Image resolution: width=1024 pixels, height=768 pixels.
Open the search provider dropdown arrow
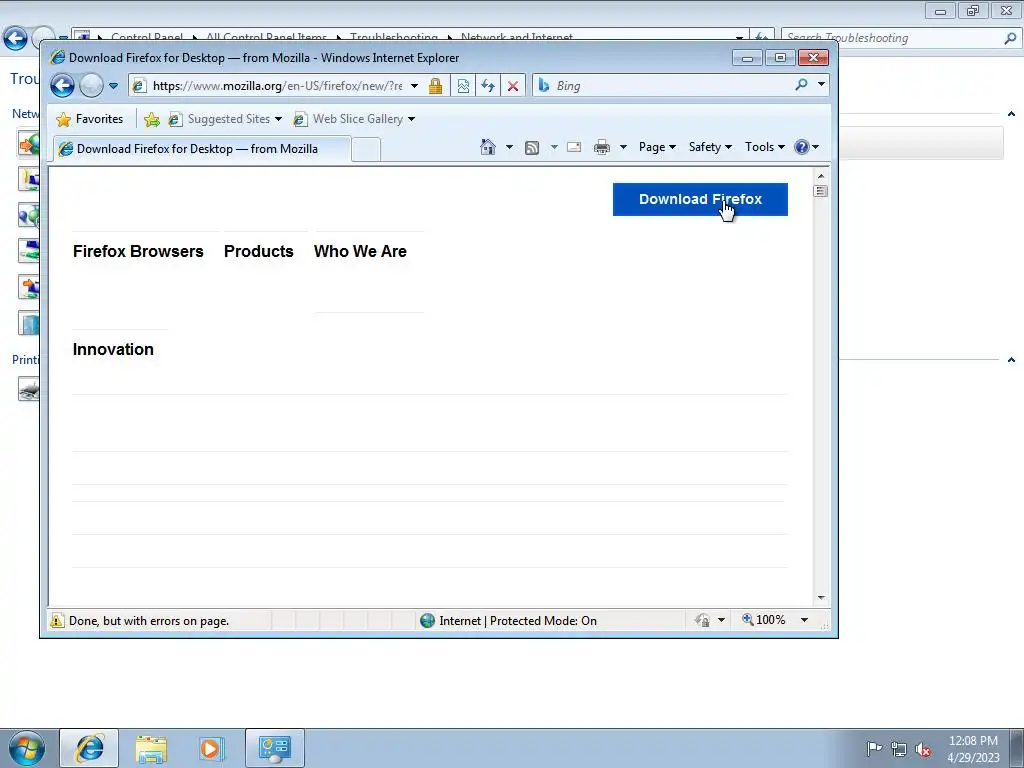(x=821, y=84)
